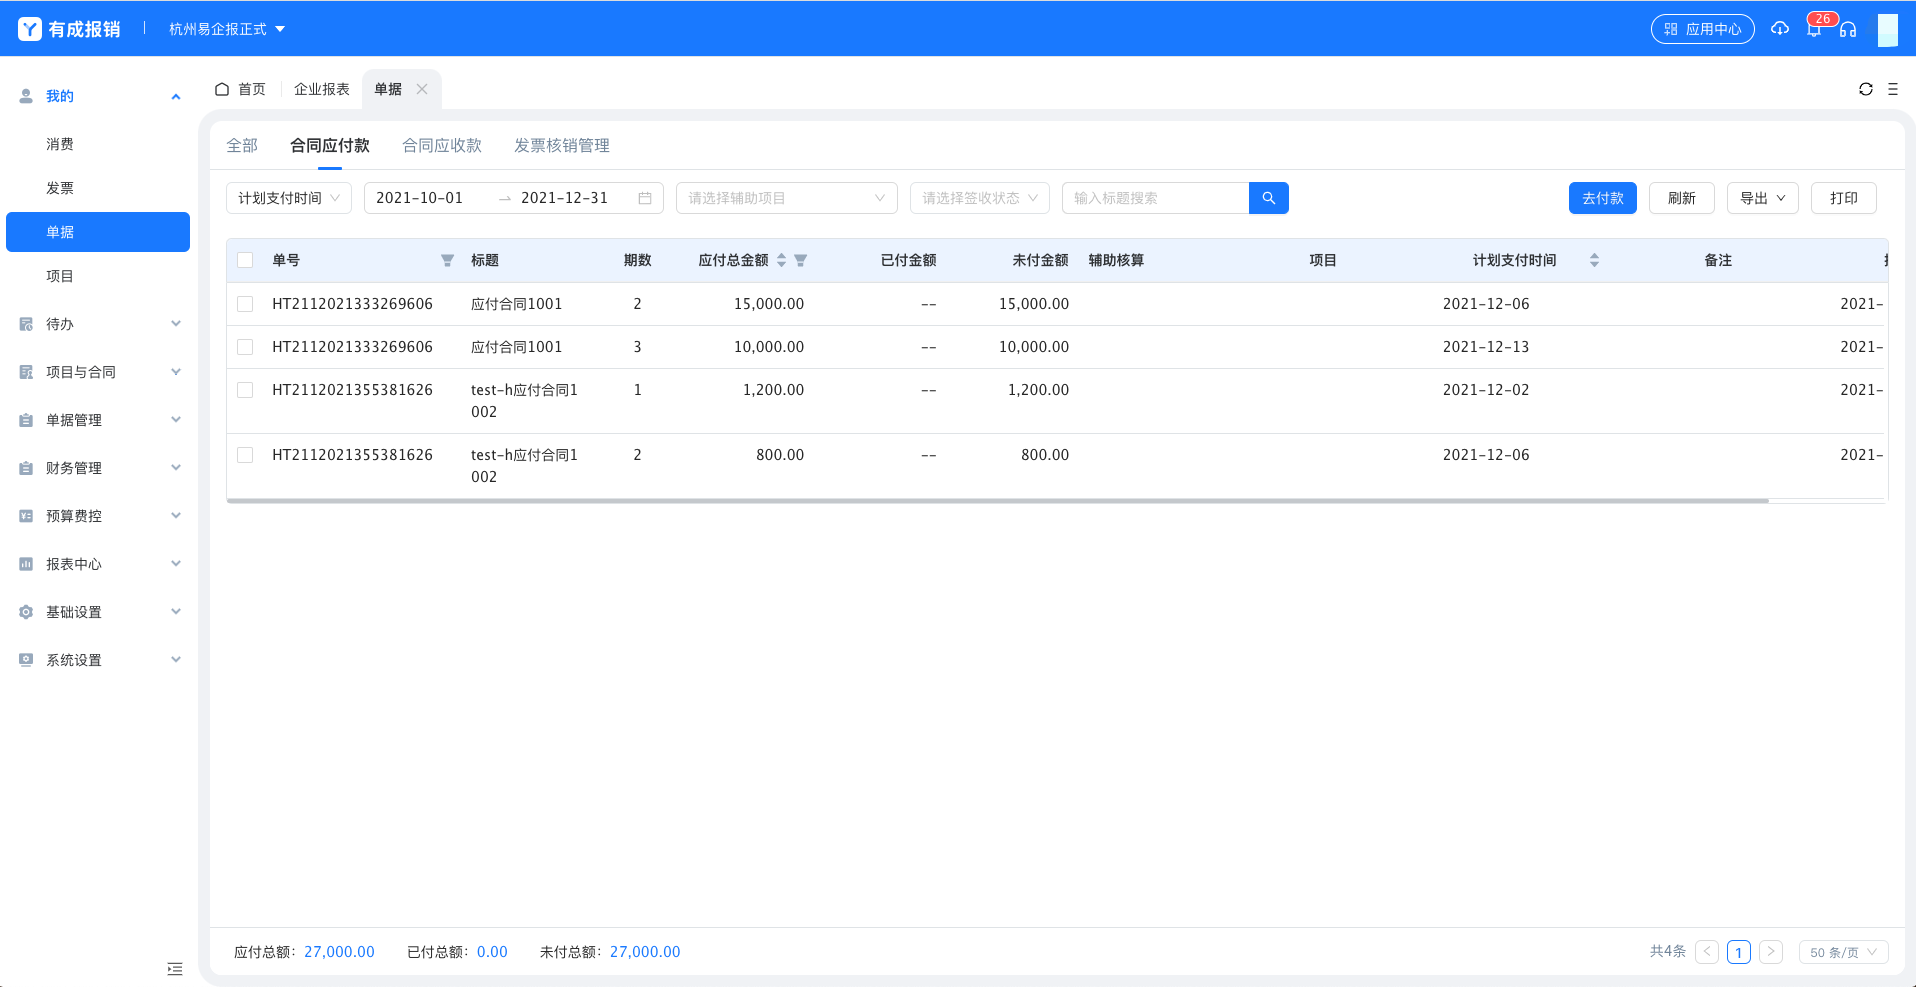Expand 单据管理 section chevron
The height and width of the screenshot is (987, 1916).
(x=176, y=419)
